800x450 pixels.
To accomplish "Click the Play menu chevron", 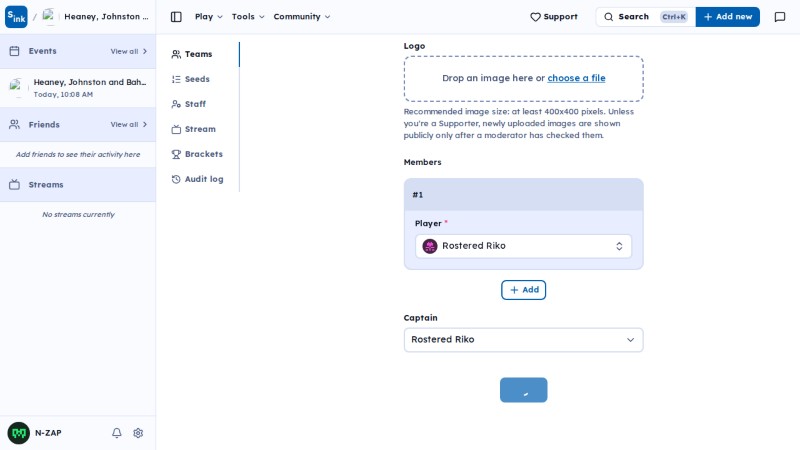I will (220, 17).
